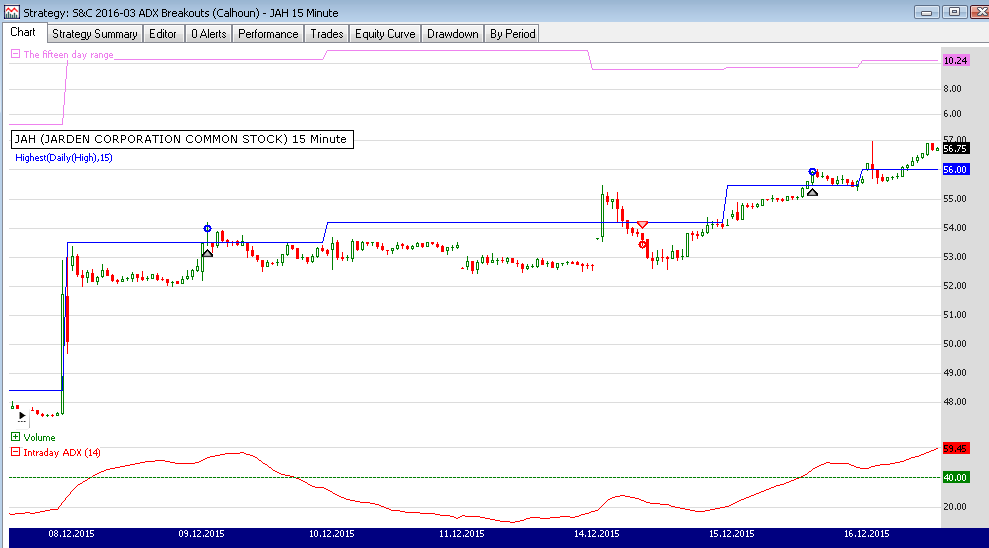The height and width of the screenshot is (548, 989).
Task: Click the red down-triangle sell signal marker
Action: 642,224
